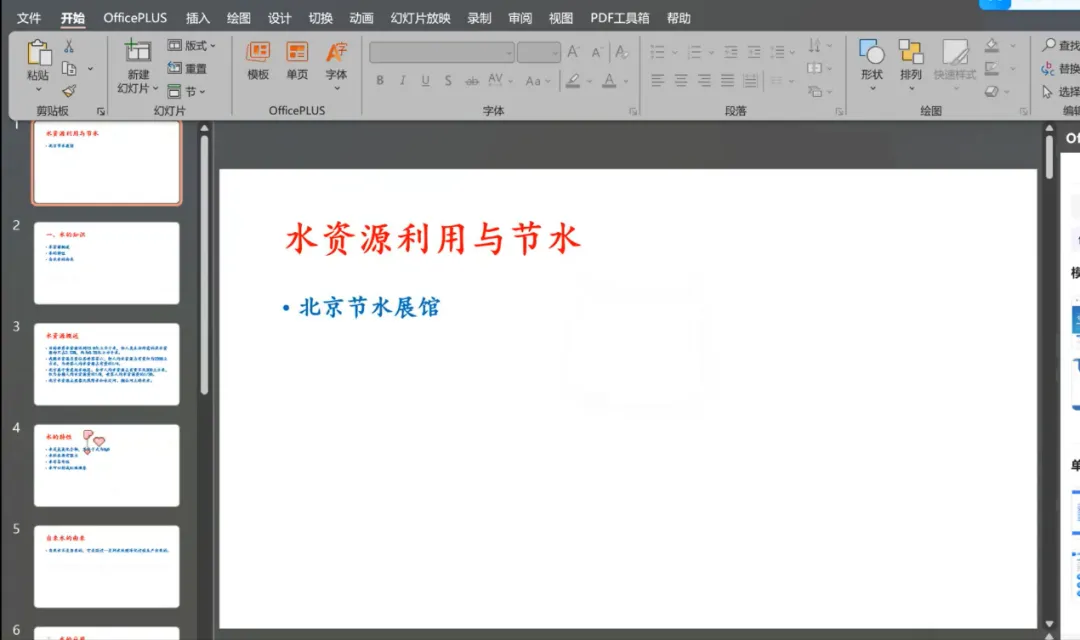The width and height of the screenshot is (1080, 640).
Task: Click the Cut scissors icon
Action: click(69, 47)
